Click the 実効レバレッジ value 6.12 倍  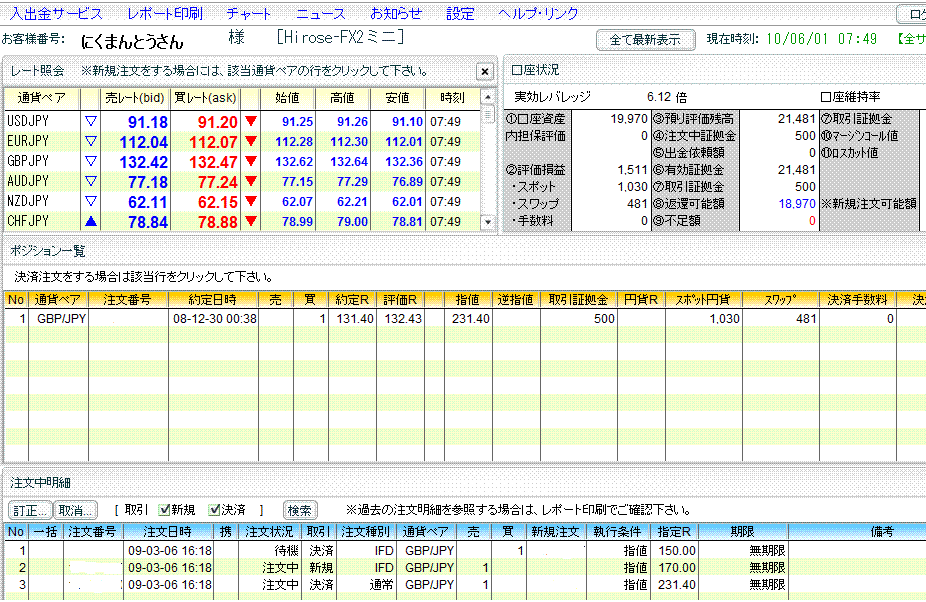(667, 97)
